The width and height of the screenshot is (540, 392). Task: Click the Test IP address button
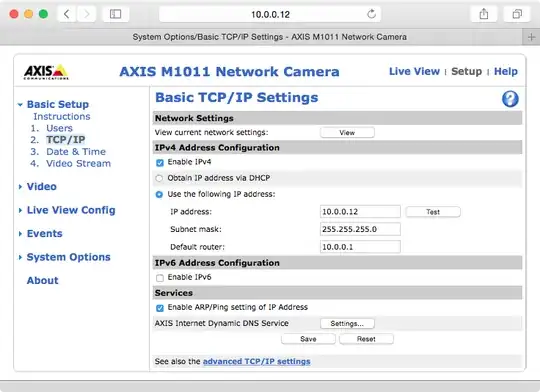(x=433, y=212)
